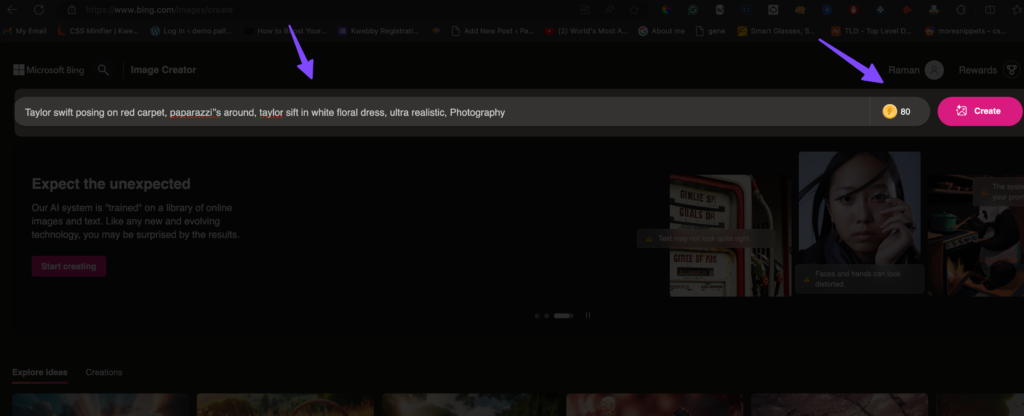
Task: Select the Explore ideas tab
Action: pyautogui.click(x=40, y=372)
